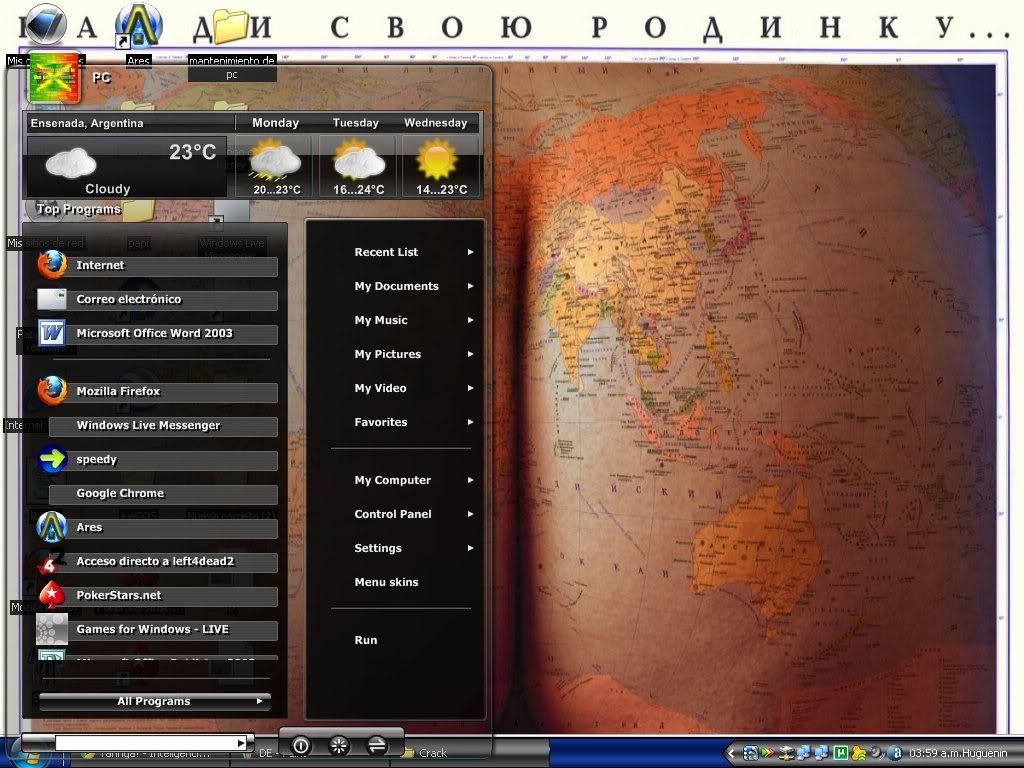Screen dimensions: 1024x768
Task: Launch Microsoft Office Word 2003 icon
Action: click(52, 333)
